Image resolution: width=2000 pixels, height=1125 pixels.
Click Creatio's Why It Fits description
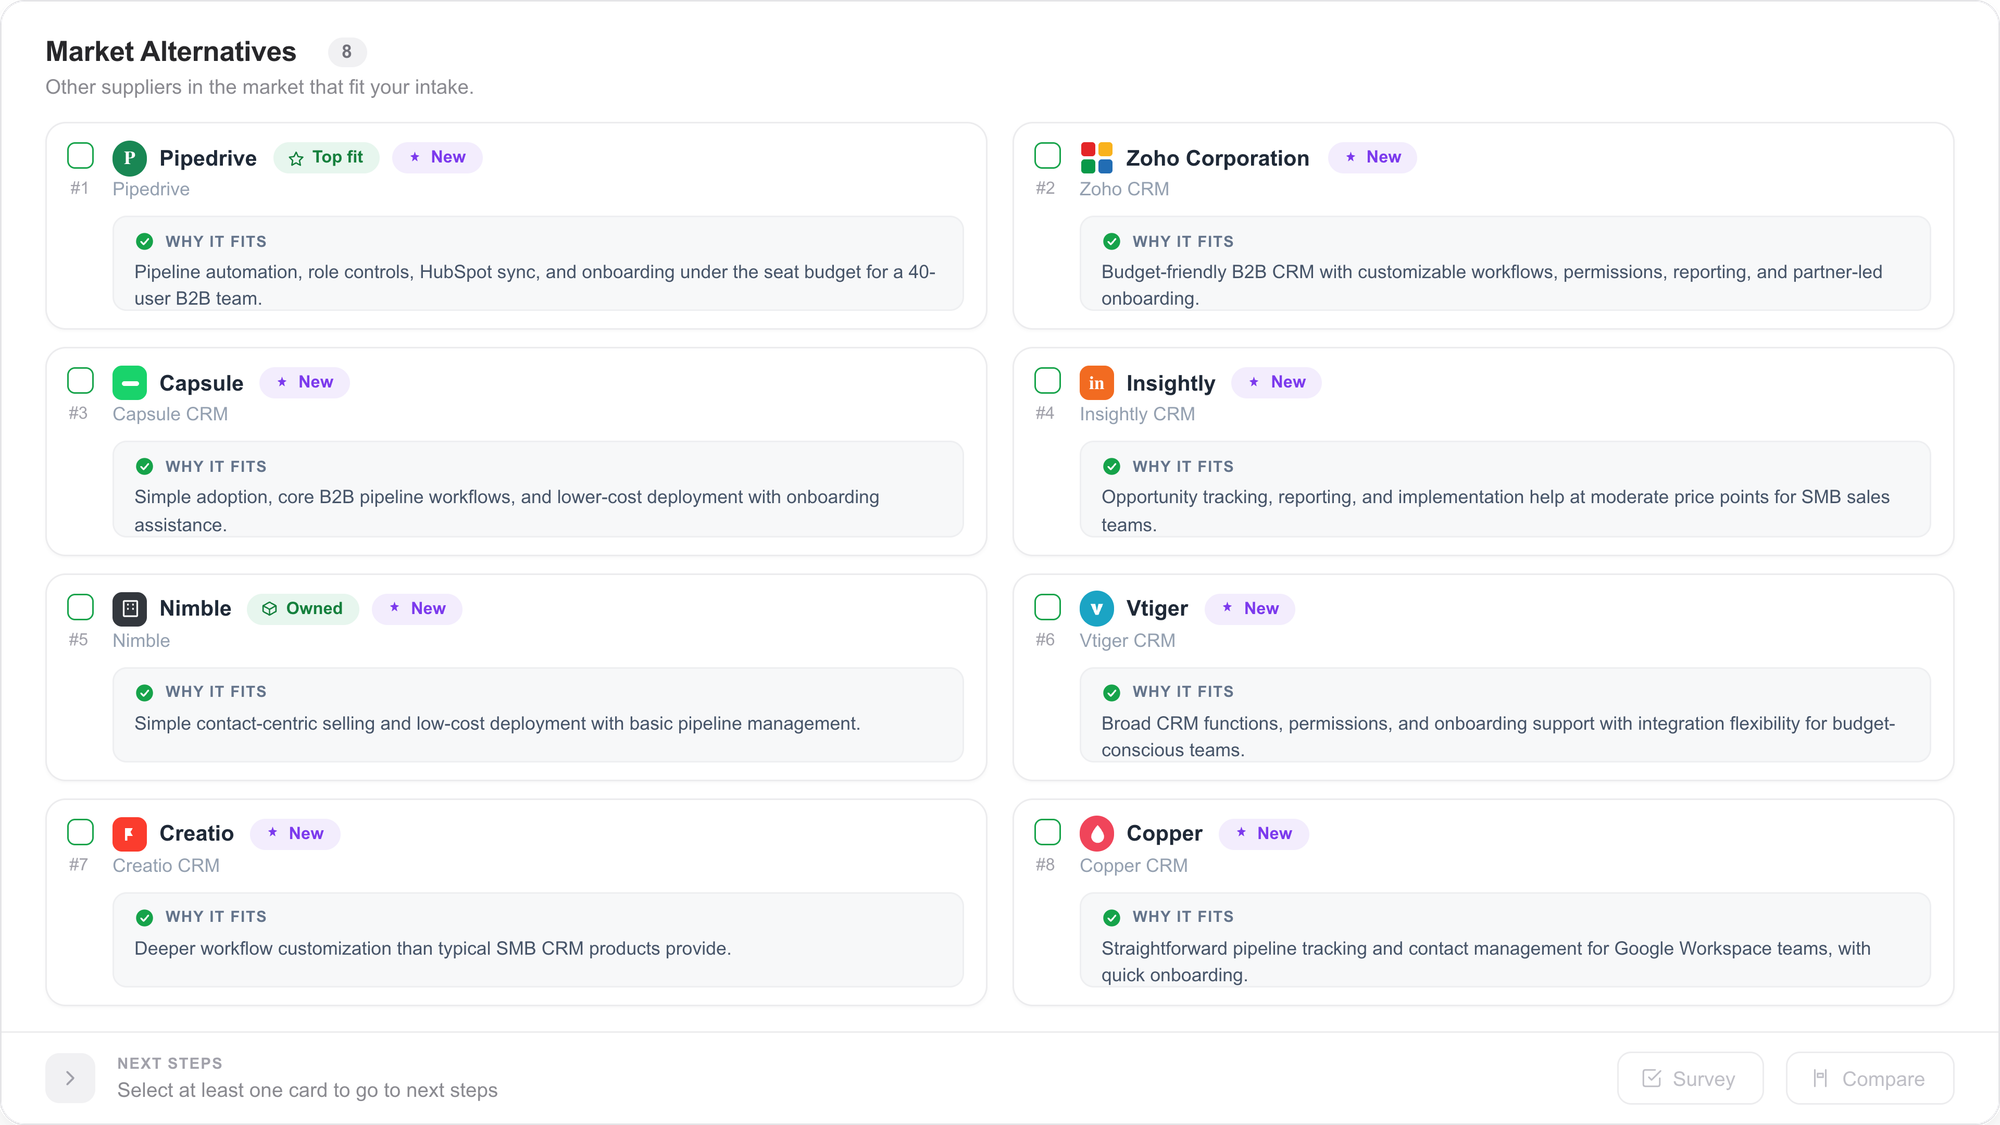tap(433, 948)
